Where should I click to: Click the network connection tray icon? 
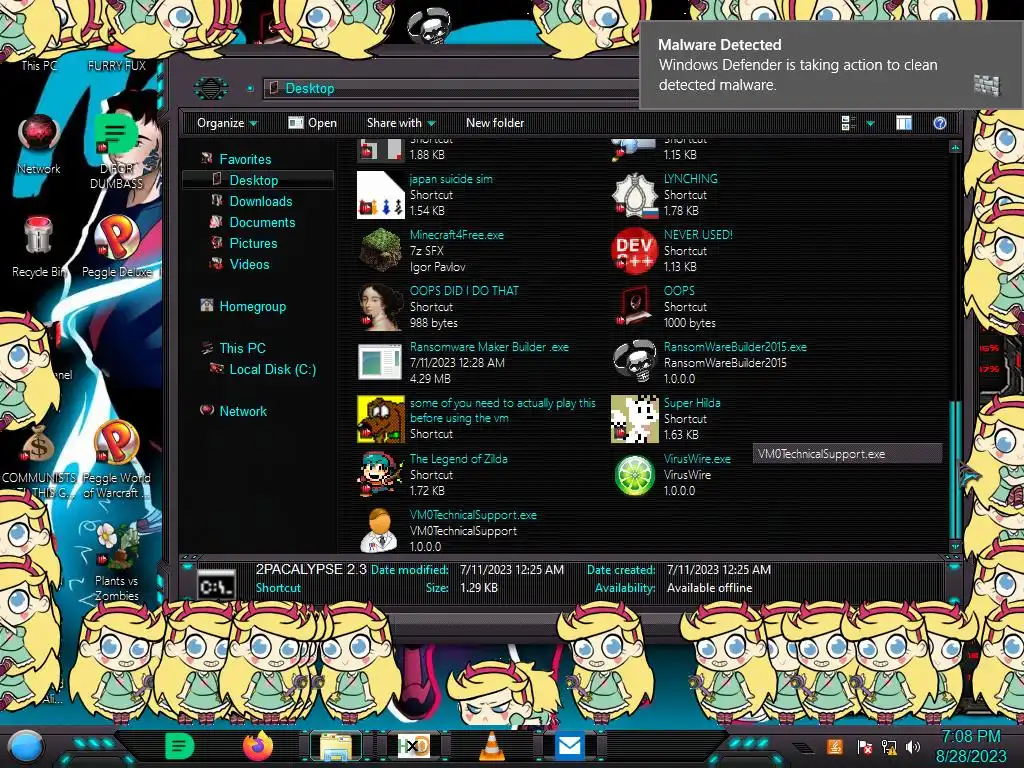pyautogui.click(x=888, y=746)
